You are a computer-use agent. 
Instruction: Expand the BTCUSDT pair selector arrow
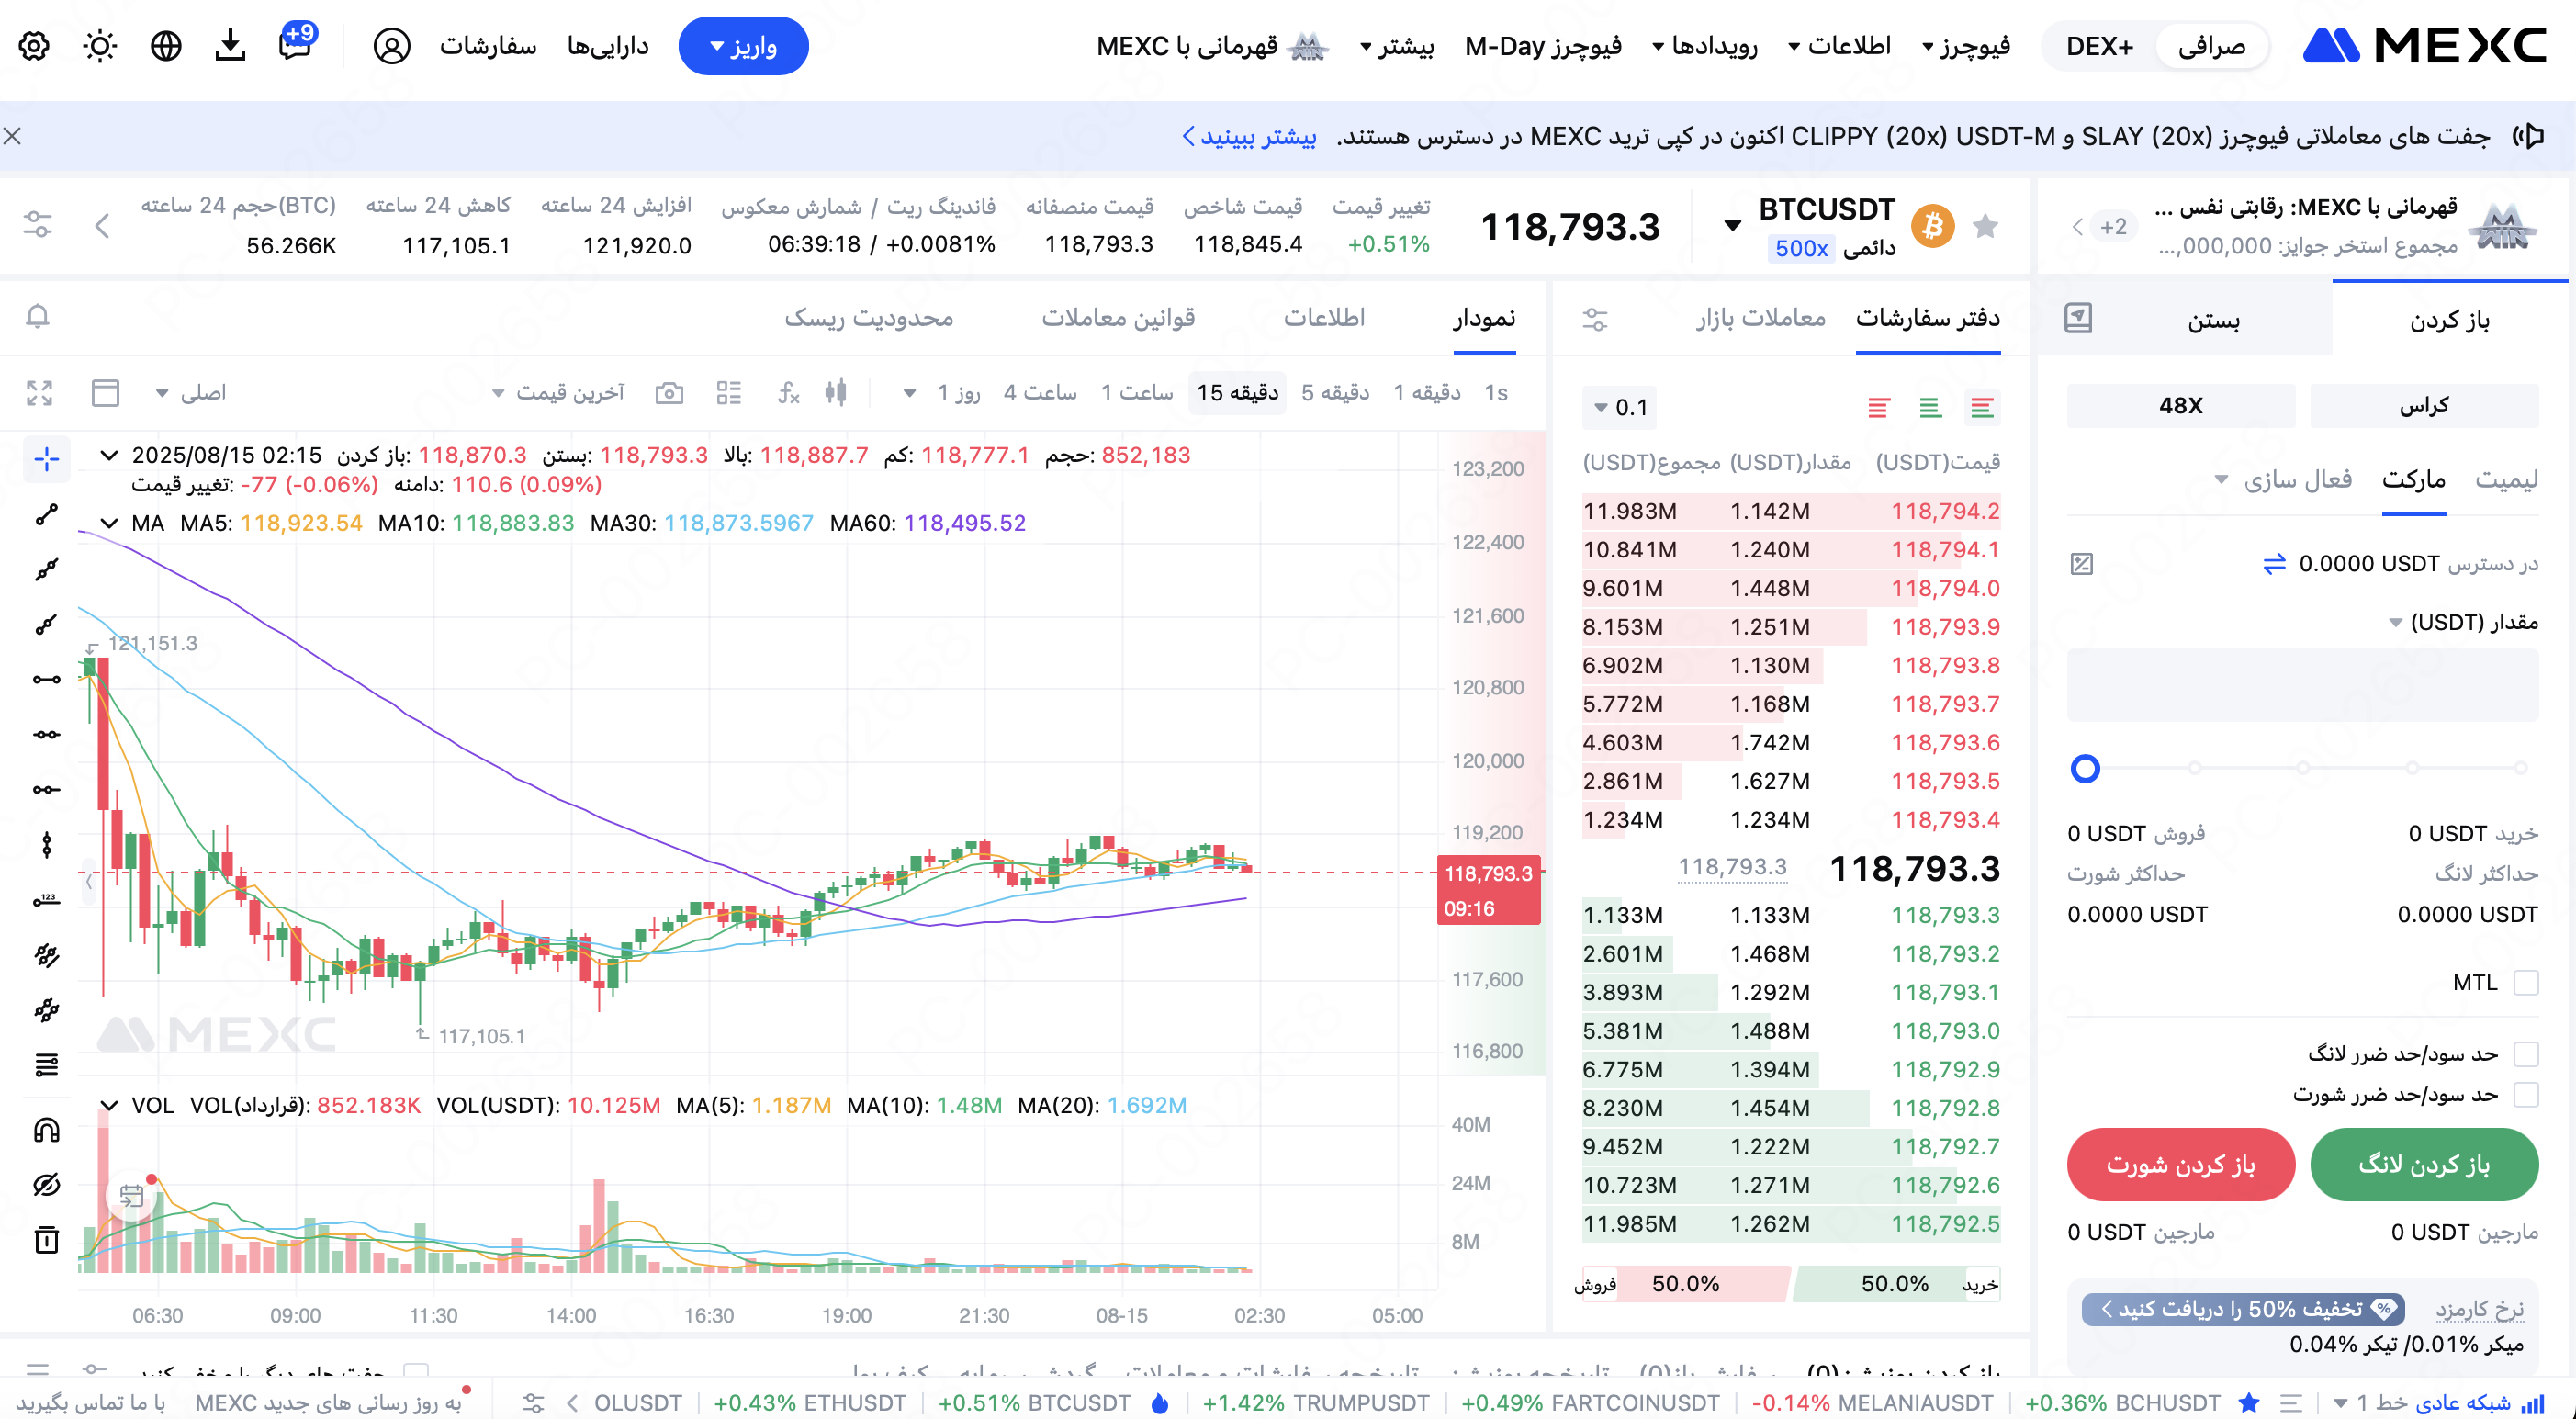1732,226
